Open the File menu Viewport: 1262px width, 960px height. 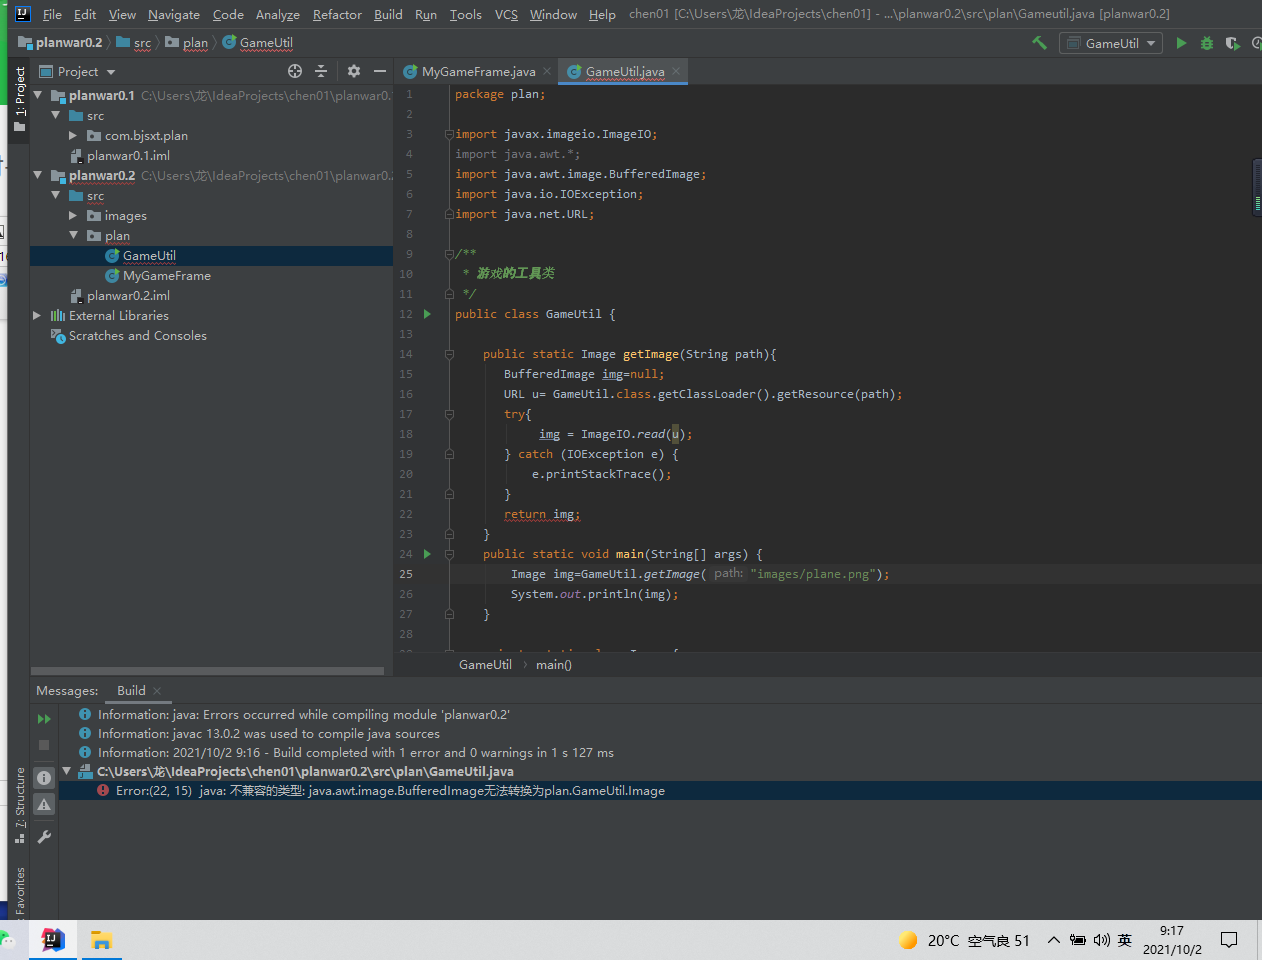(x=52, y=14)
